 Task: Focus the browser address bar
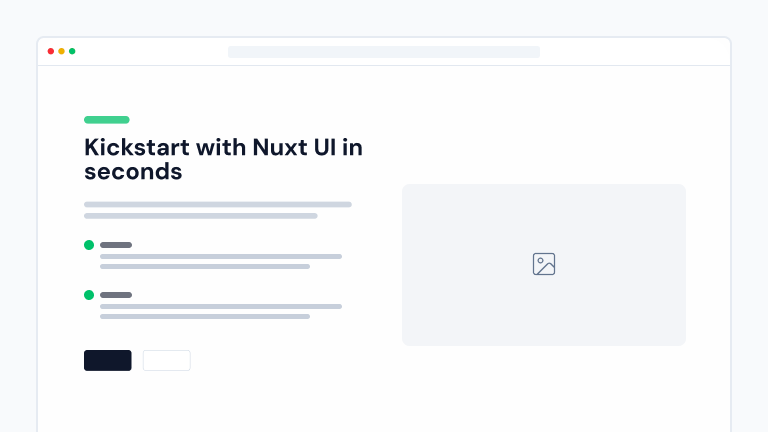tap(384, 52)
